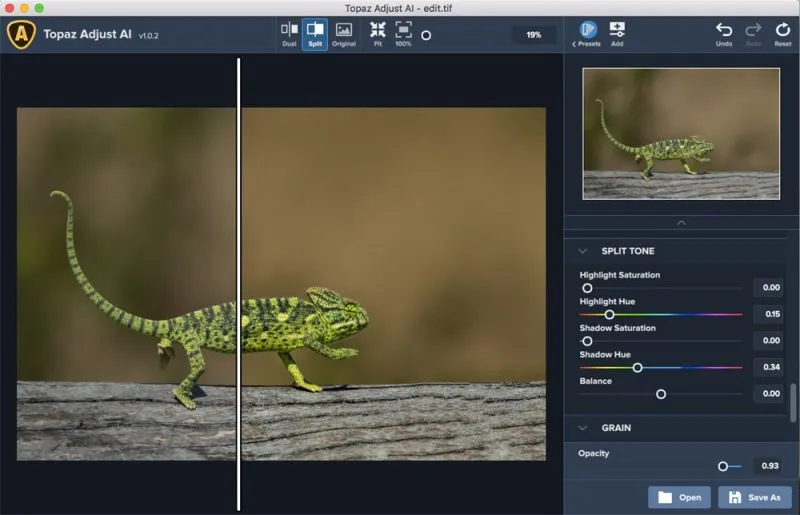800x515 pixels.
Task: Click the Add adjustment icon
Action: coord(617,34)
